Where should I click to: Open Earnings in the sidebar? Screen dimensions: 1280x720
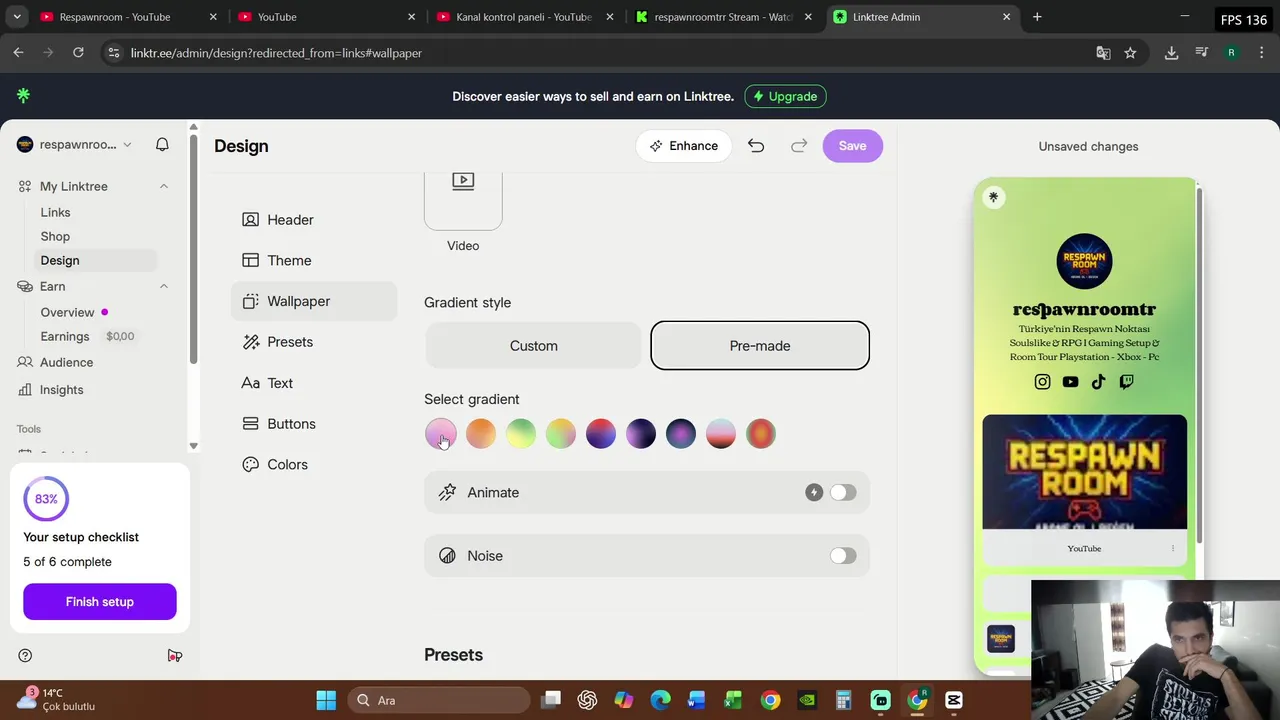pos(65,336)
